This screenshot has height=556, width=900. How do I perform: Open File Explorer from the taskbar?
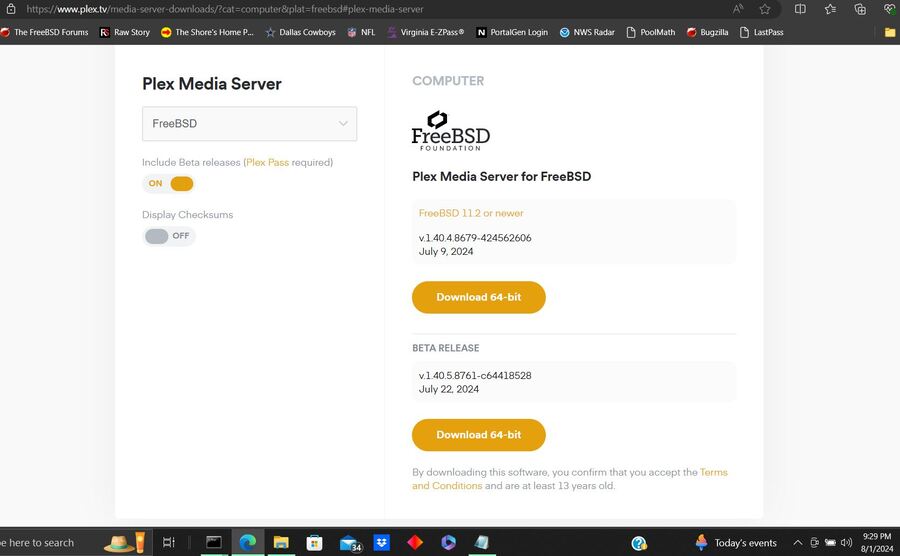(x=281, y=542)
